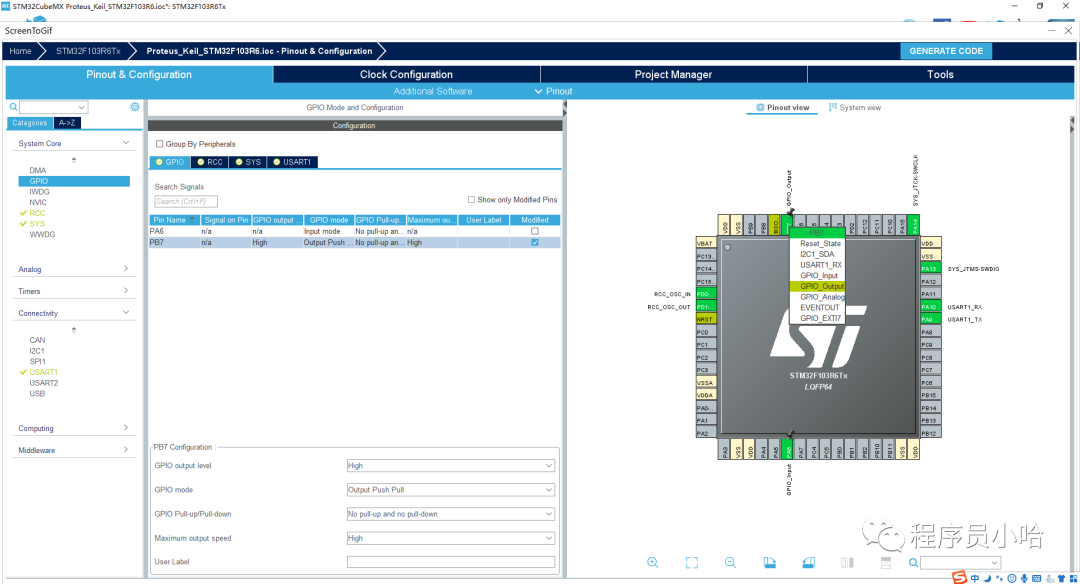Screen dimensions: 1080x584
Task: Select GPIO_Input from the PB7 pin menu
Action: 819,276
